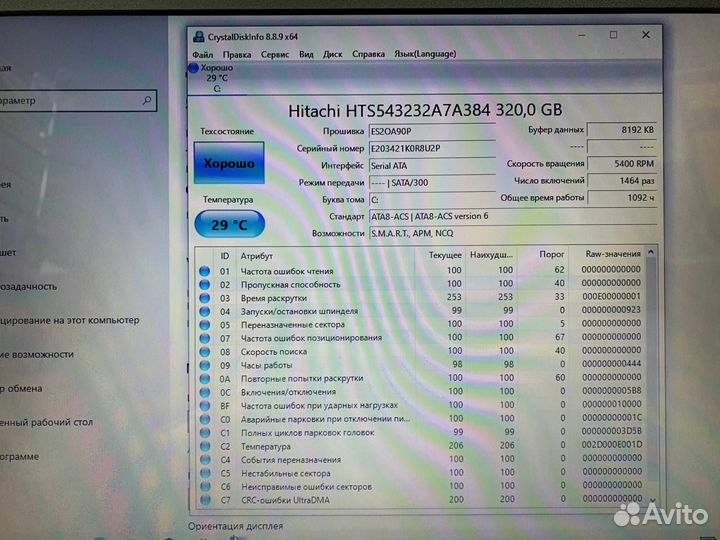Click the Общее время работы value 1092 ч
The image size is (720, 540).
click(x=622, y=197)
